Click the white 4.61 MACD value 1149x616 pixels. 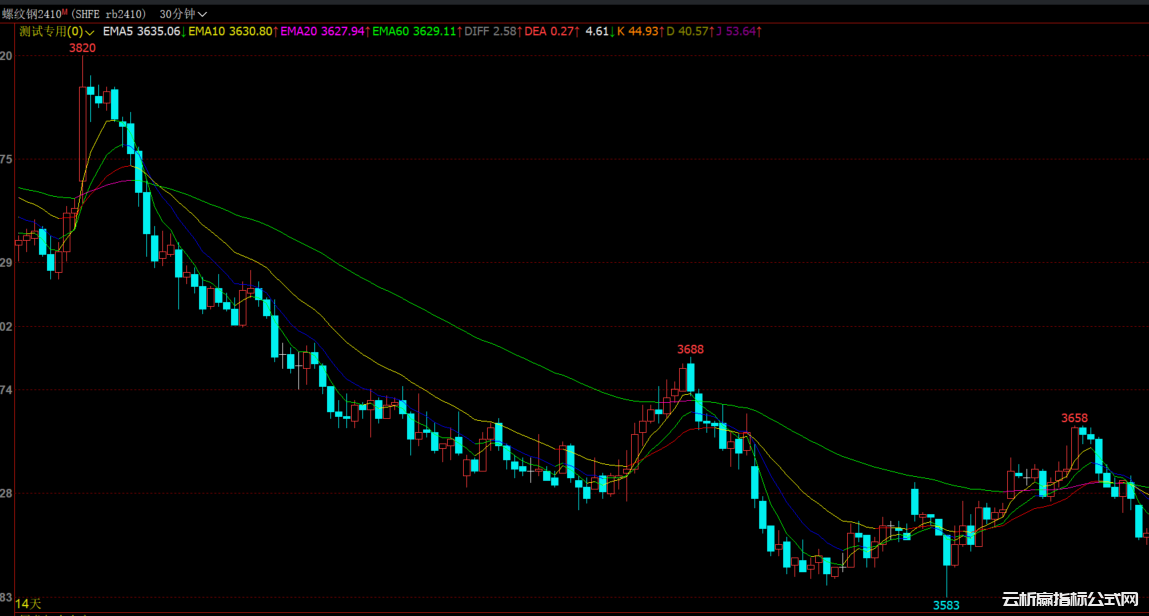tap(599, 31)
